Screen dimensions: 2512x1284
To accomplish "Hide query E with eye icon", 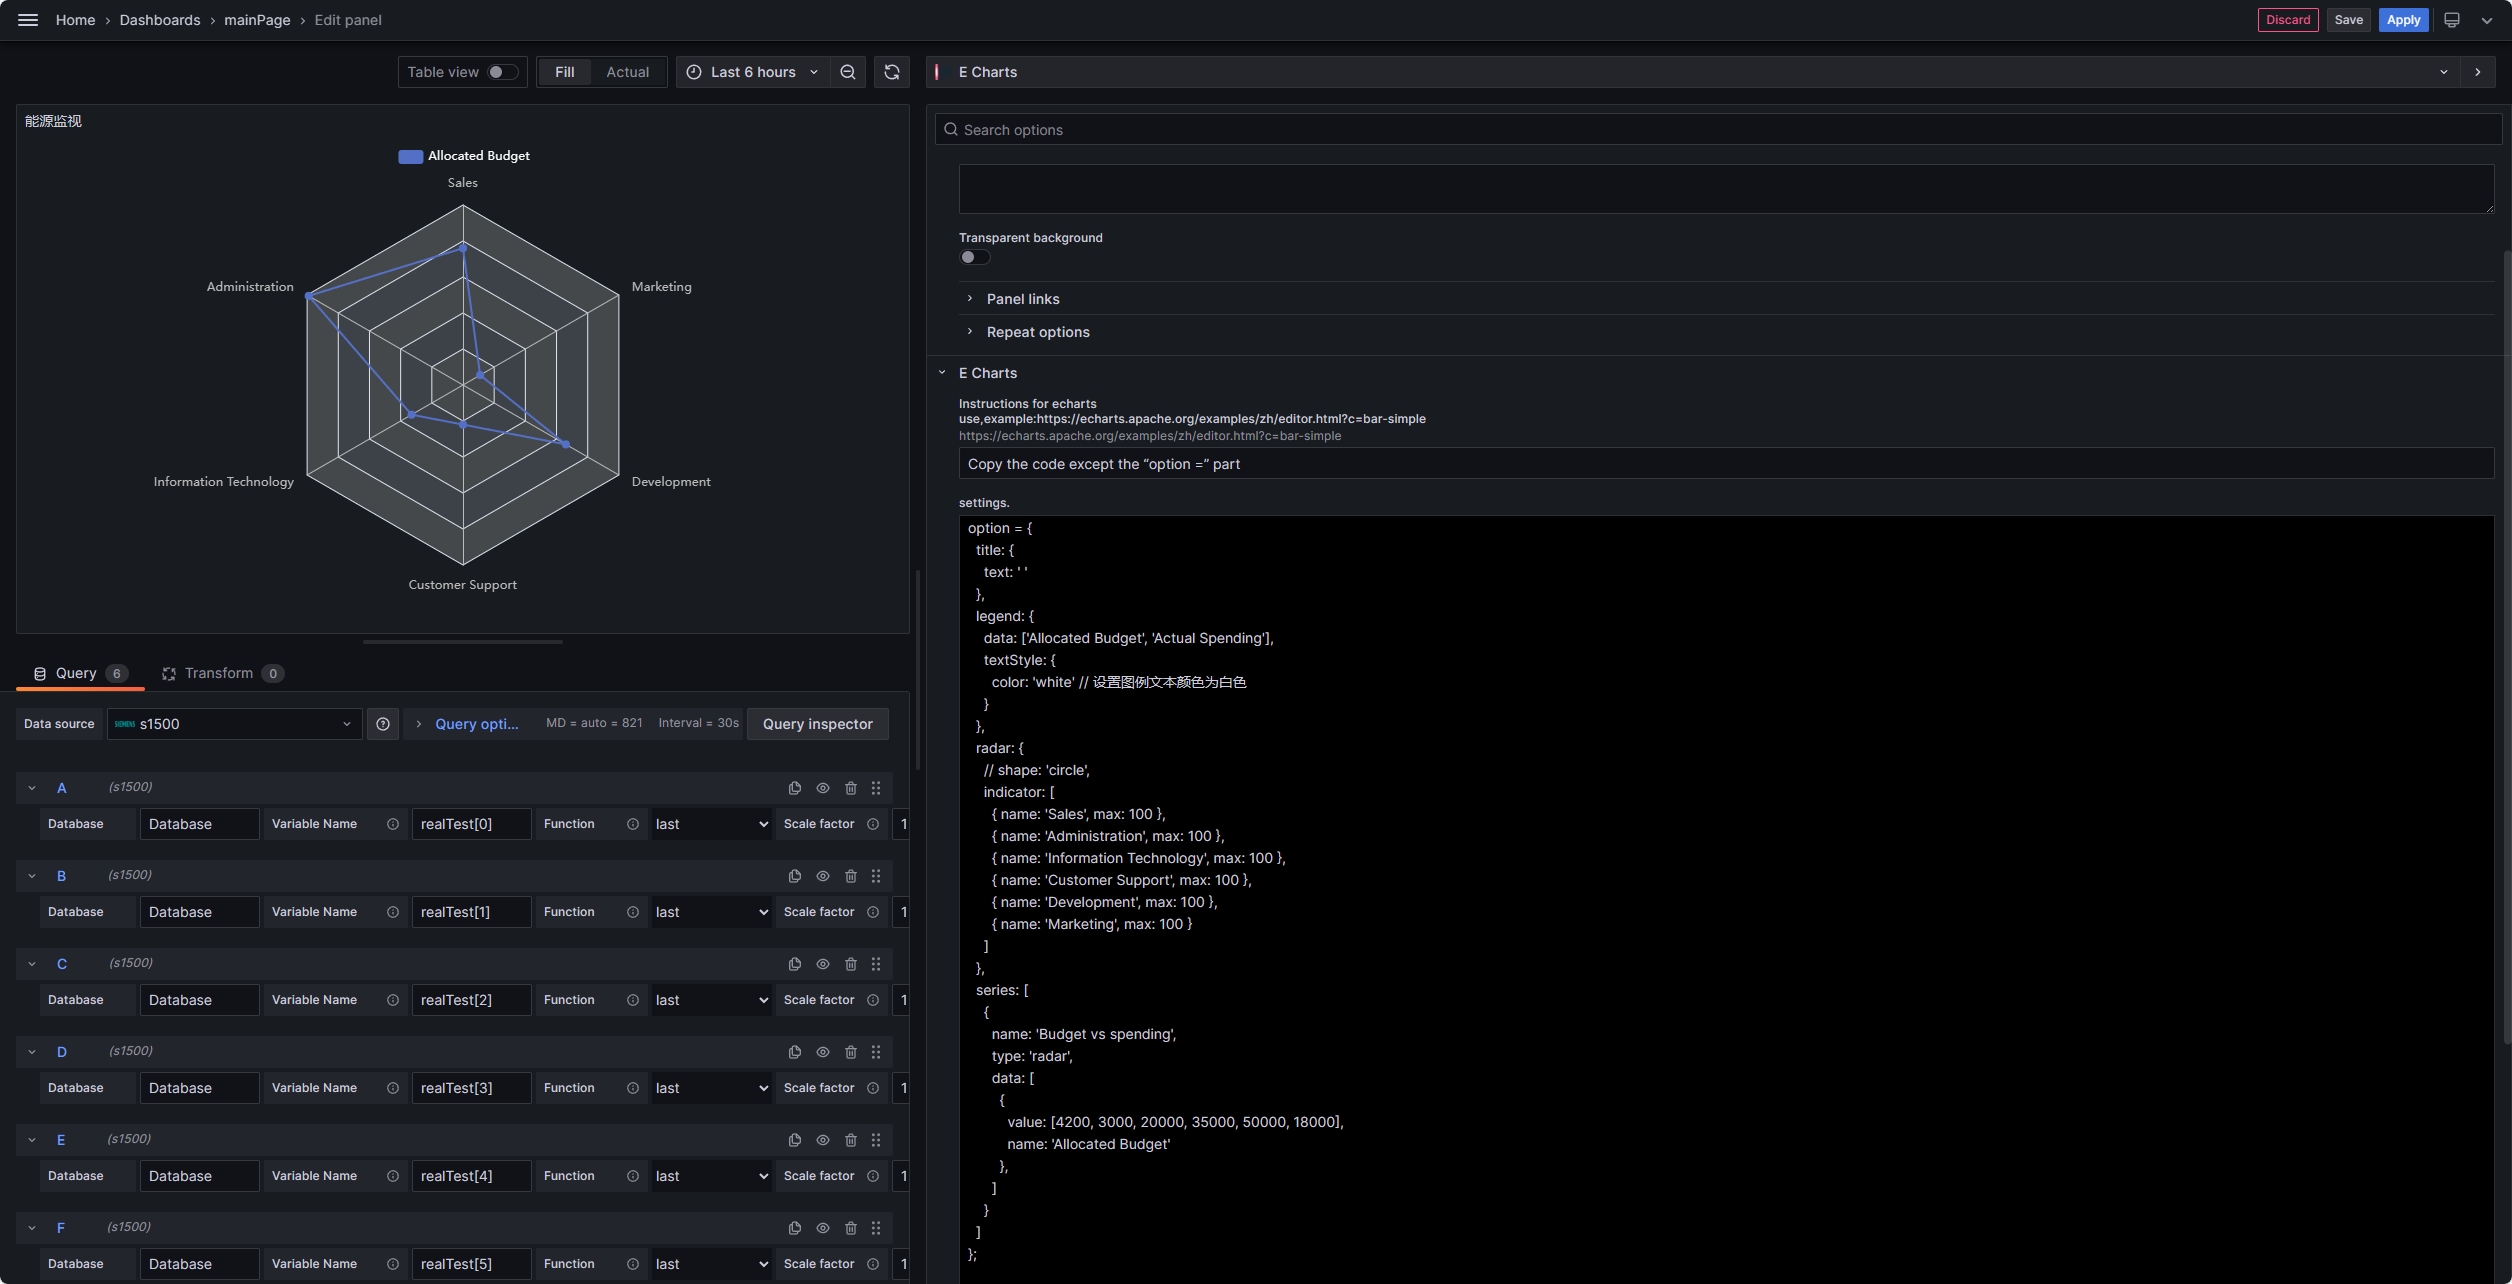I will [823, 1140].
